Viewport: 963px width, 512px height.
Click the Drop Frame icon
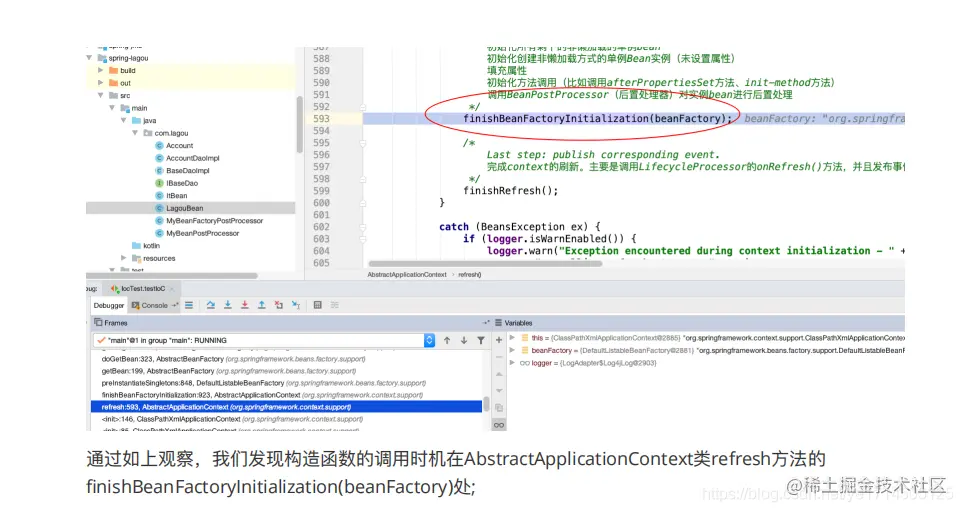click(x=279, y=305)
